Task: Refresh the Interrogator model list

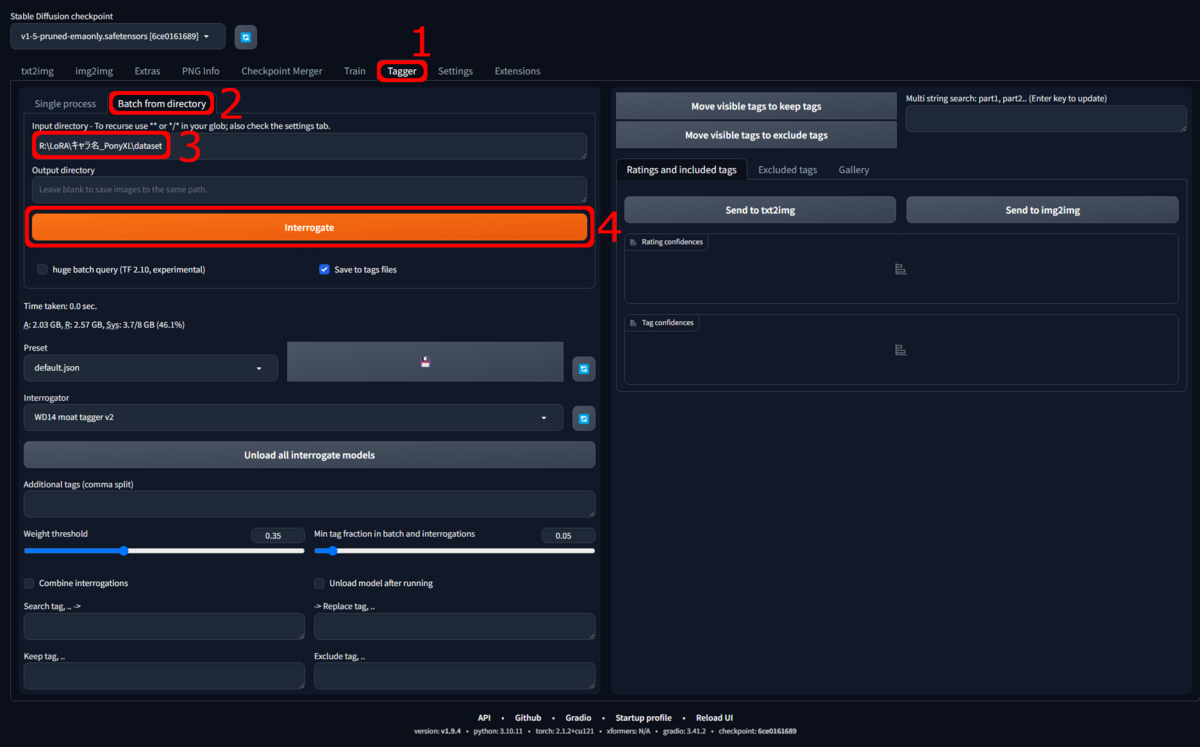Action: (584, 418)
